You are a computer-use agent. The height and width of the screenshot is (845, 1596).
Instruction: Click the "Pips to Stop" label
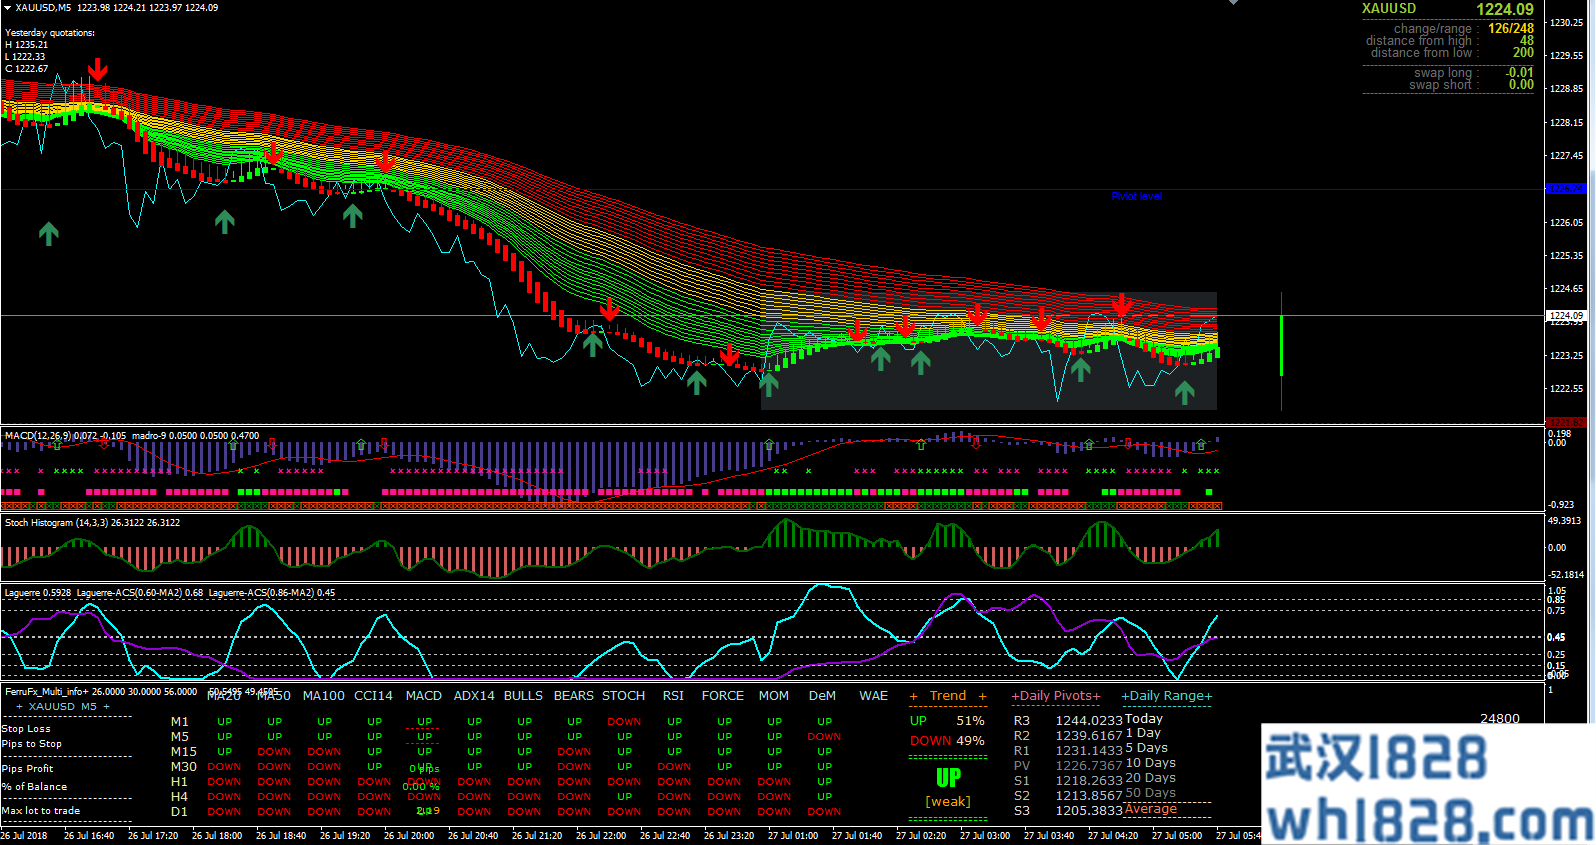(x=32, y=744)
